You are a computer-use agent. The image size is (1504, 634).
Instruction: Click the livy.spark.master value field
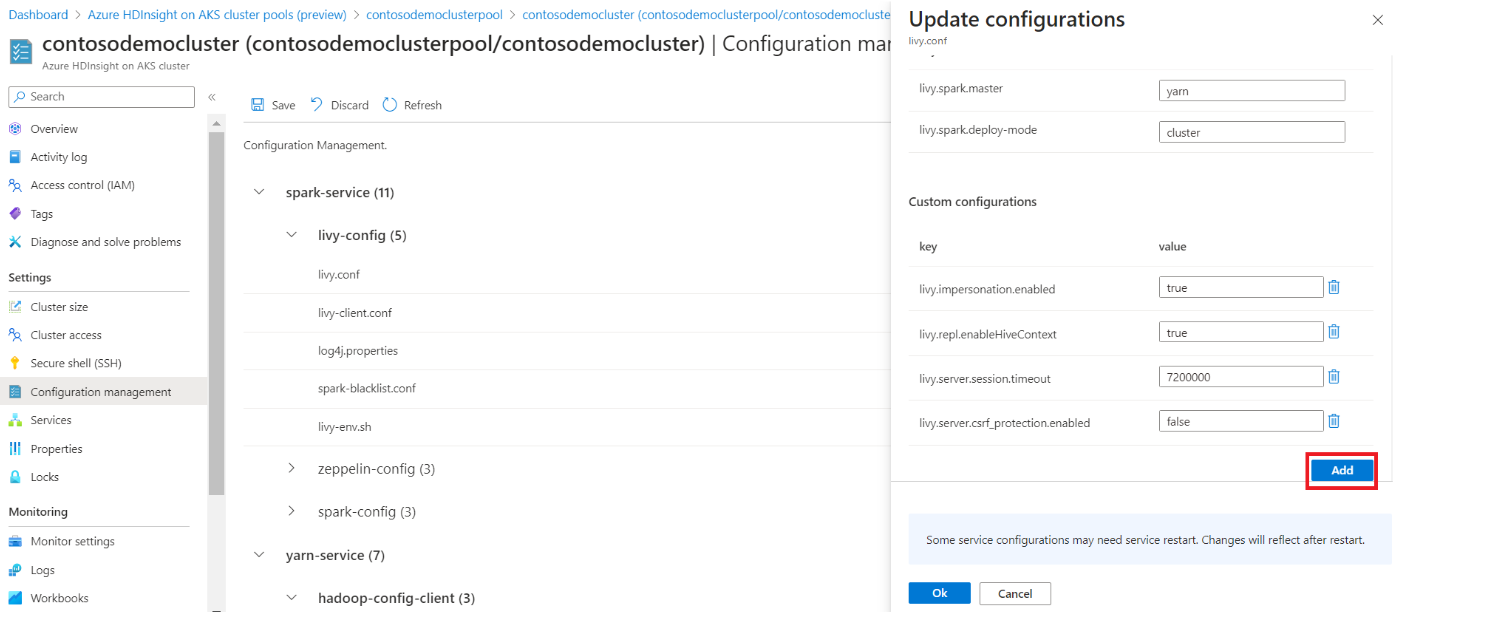[x=1251, y=91]
